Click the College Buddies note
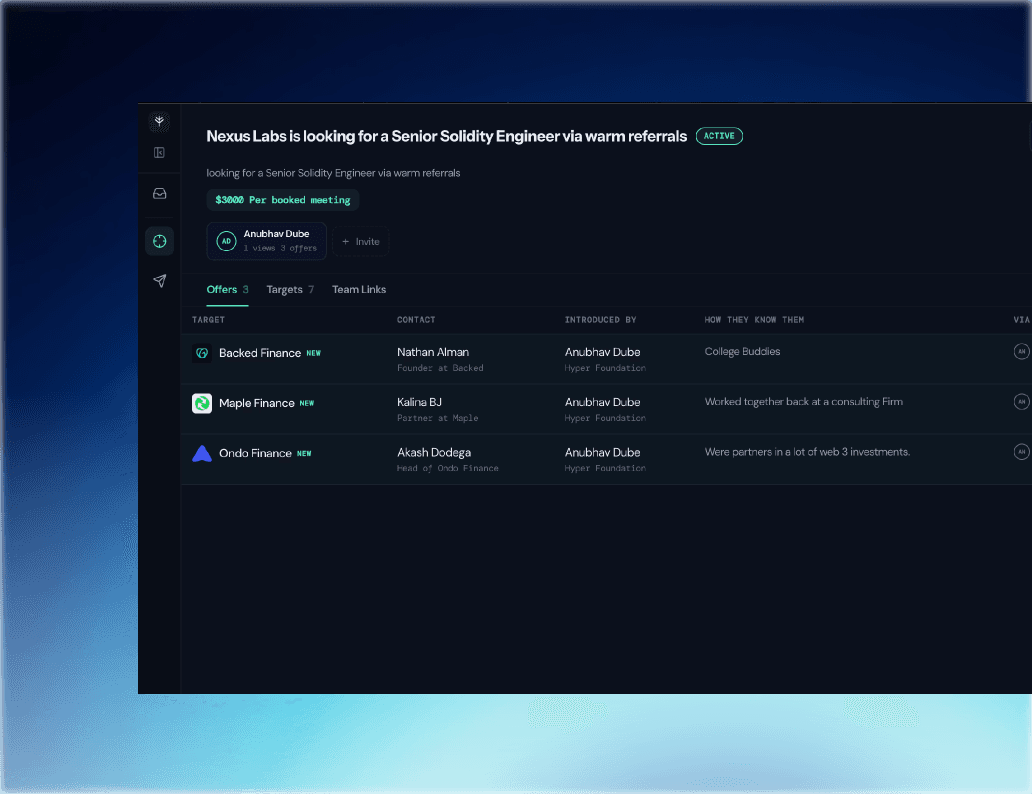This screenshot has width=1032, height=794. pos(742,352)
